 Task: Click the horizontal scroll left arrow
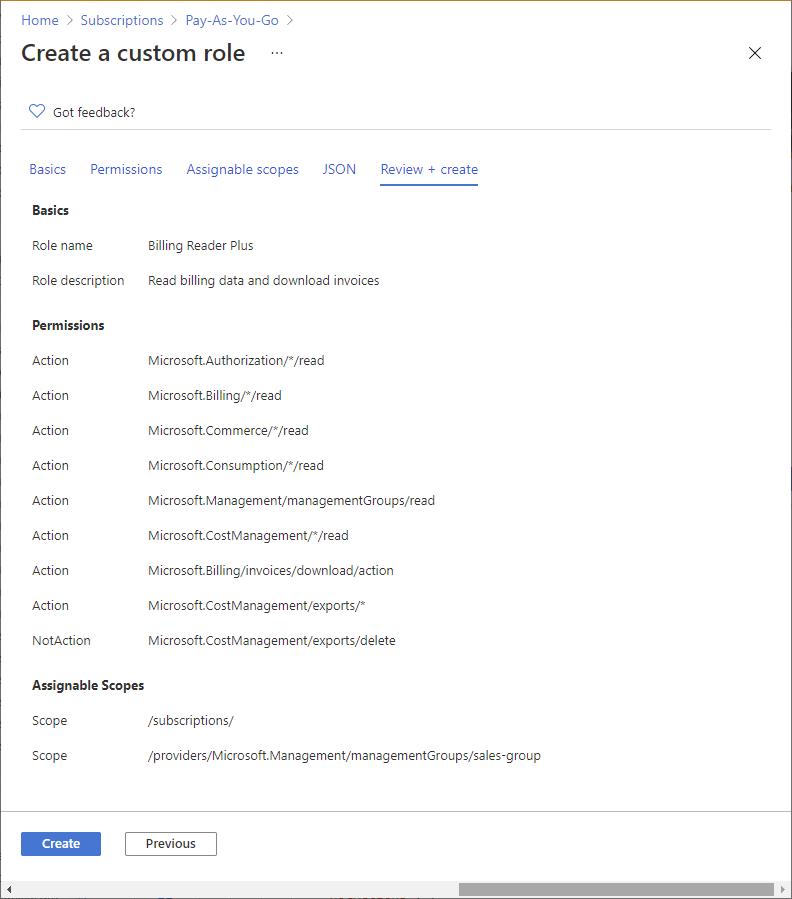(x=9, y=889)
